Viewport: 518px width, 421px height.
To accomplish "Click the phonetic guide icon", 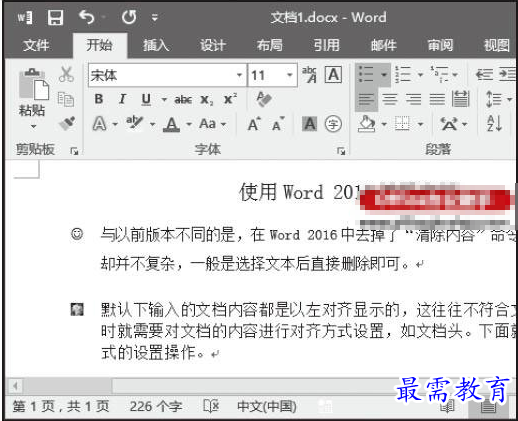I will 309,75.
